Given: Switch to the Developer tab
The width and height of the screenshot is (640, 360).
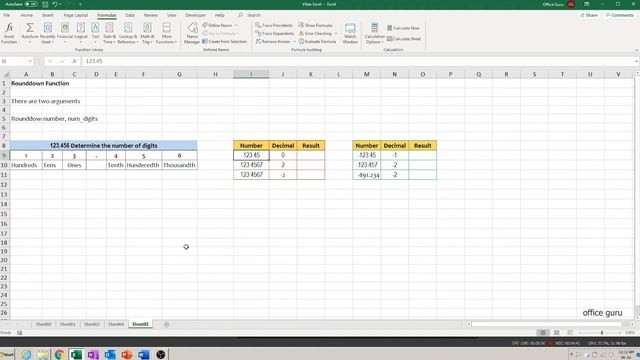Looking at the screenshot, I should [196, 15].
